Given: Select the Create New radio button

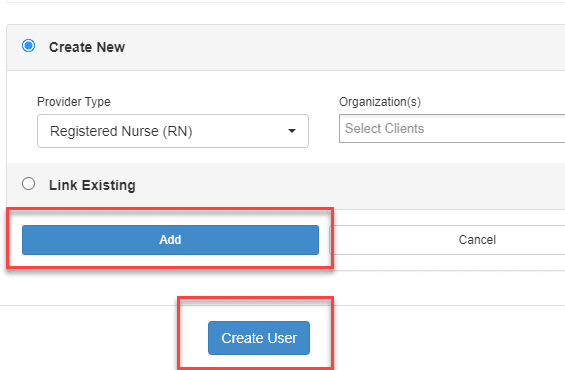Looking at the screenshot, I should pyautogui.click(x=28, y=46).
